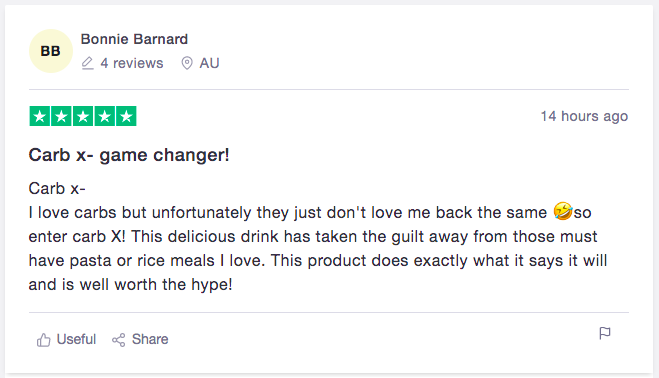This screenshot has width=659, height=378.
Task: Click the BB avatar circle
Action: (x=50, y=51)
